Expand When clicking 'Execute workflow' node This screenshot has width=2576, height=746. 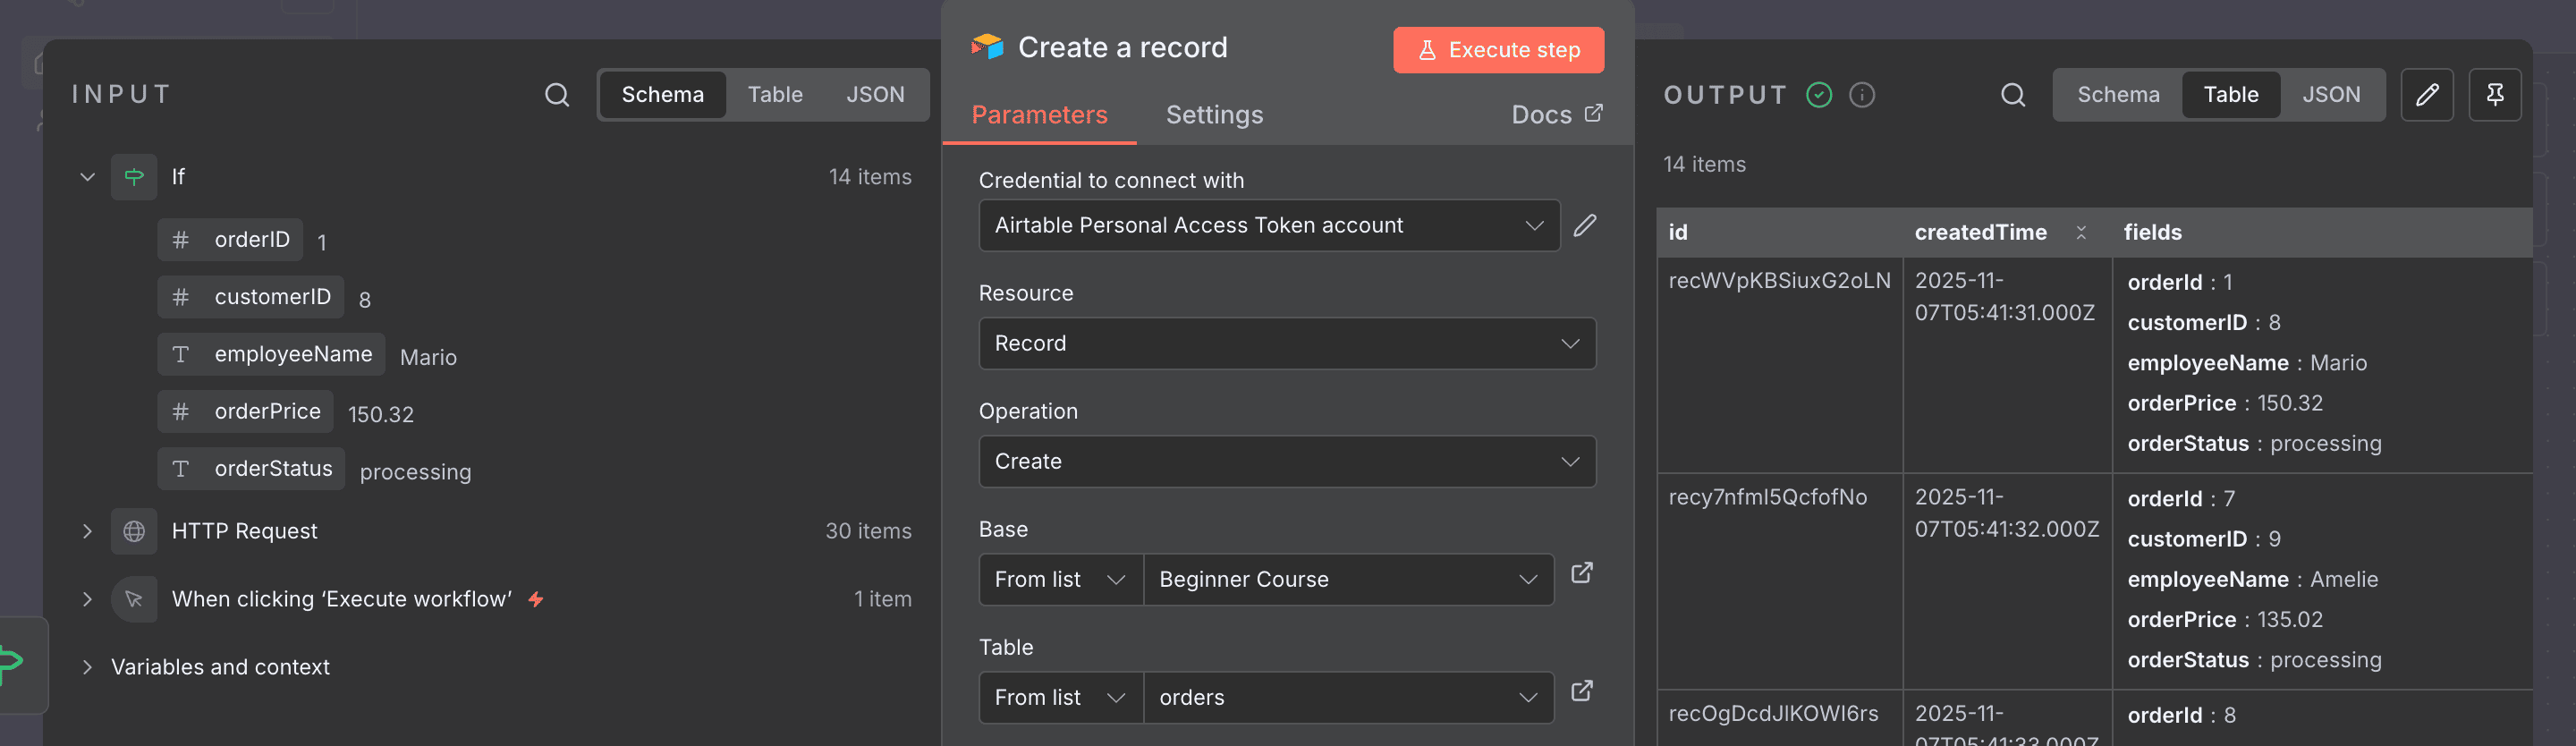87,599
